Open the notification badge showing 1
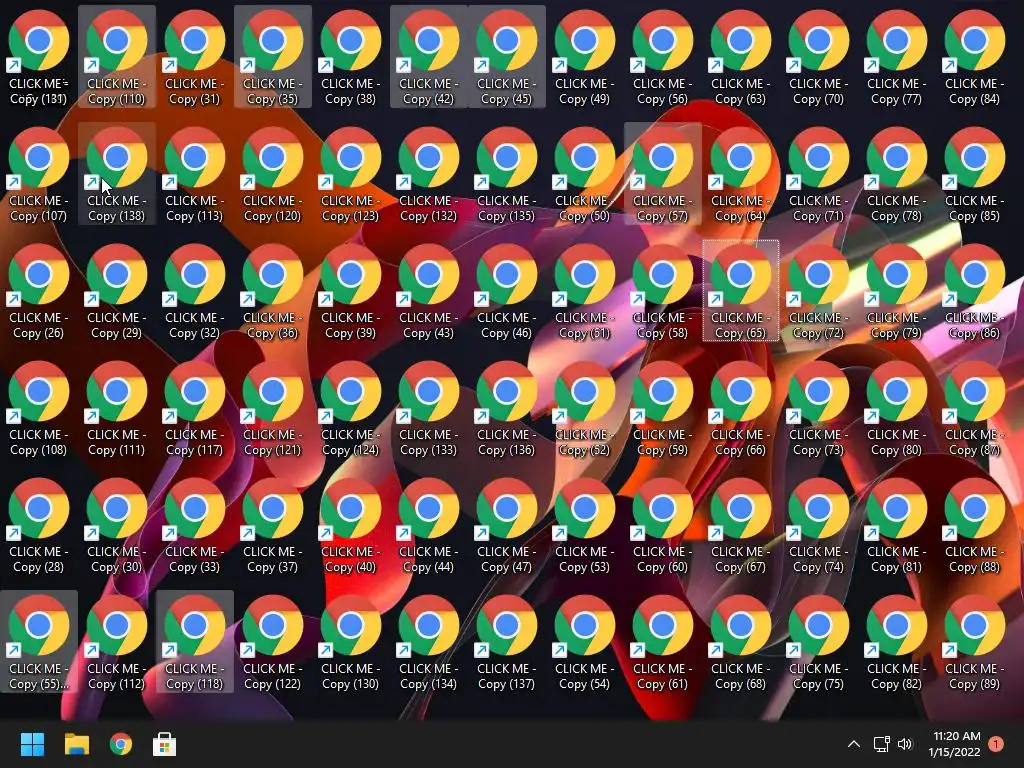Screen dimensions: 1024x768 click(x=995, y=744)
